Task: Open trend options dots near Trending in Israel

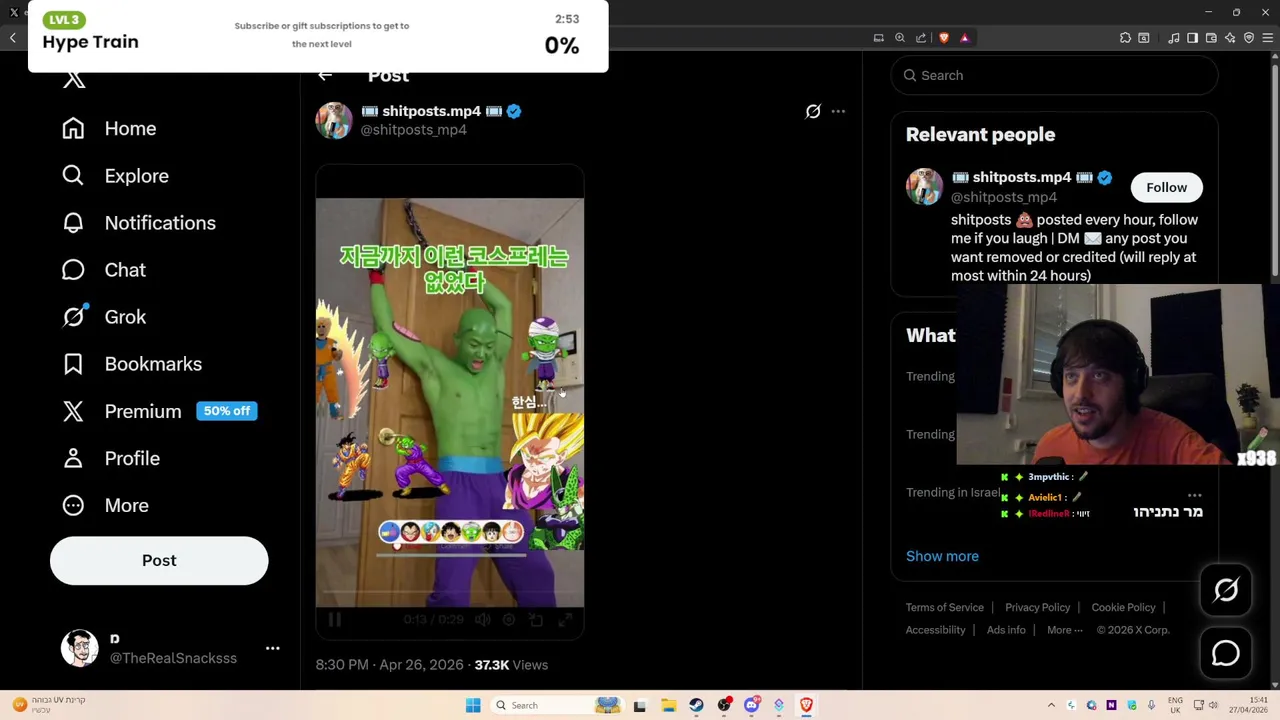Action: pos(1195,495)
